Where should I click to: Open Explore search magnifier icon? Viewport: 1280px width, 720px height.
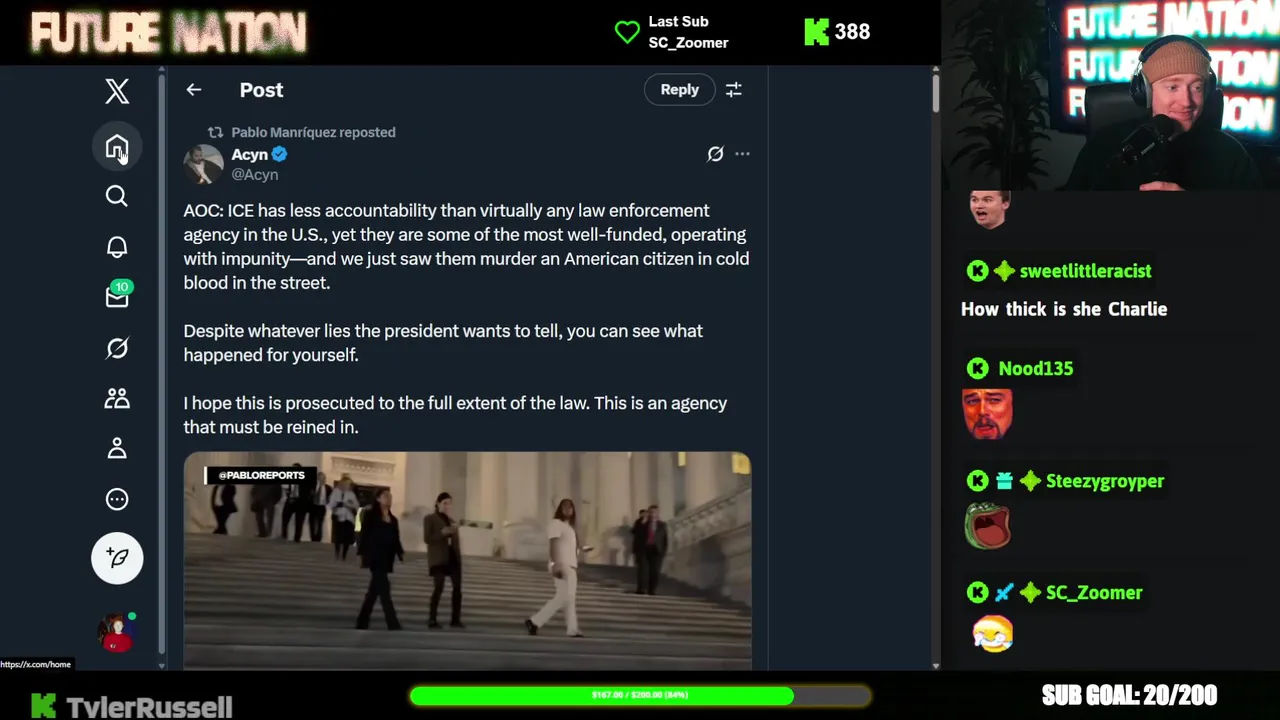(x=117, y=196)
